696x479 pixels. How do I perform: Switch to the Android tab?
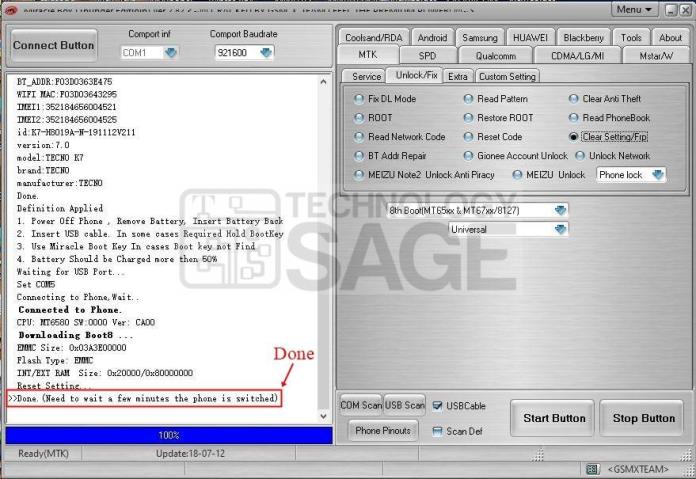point(432,38)
